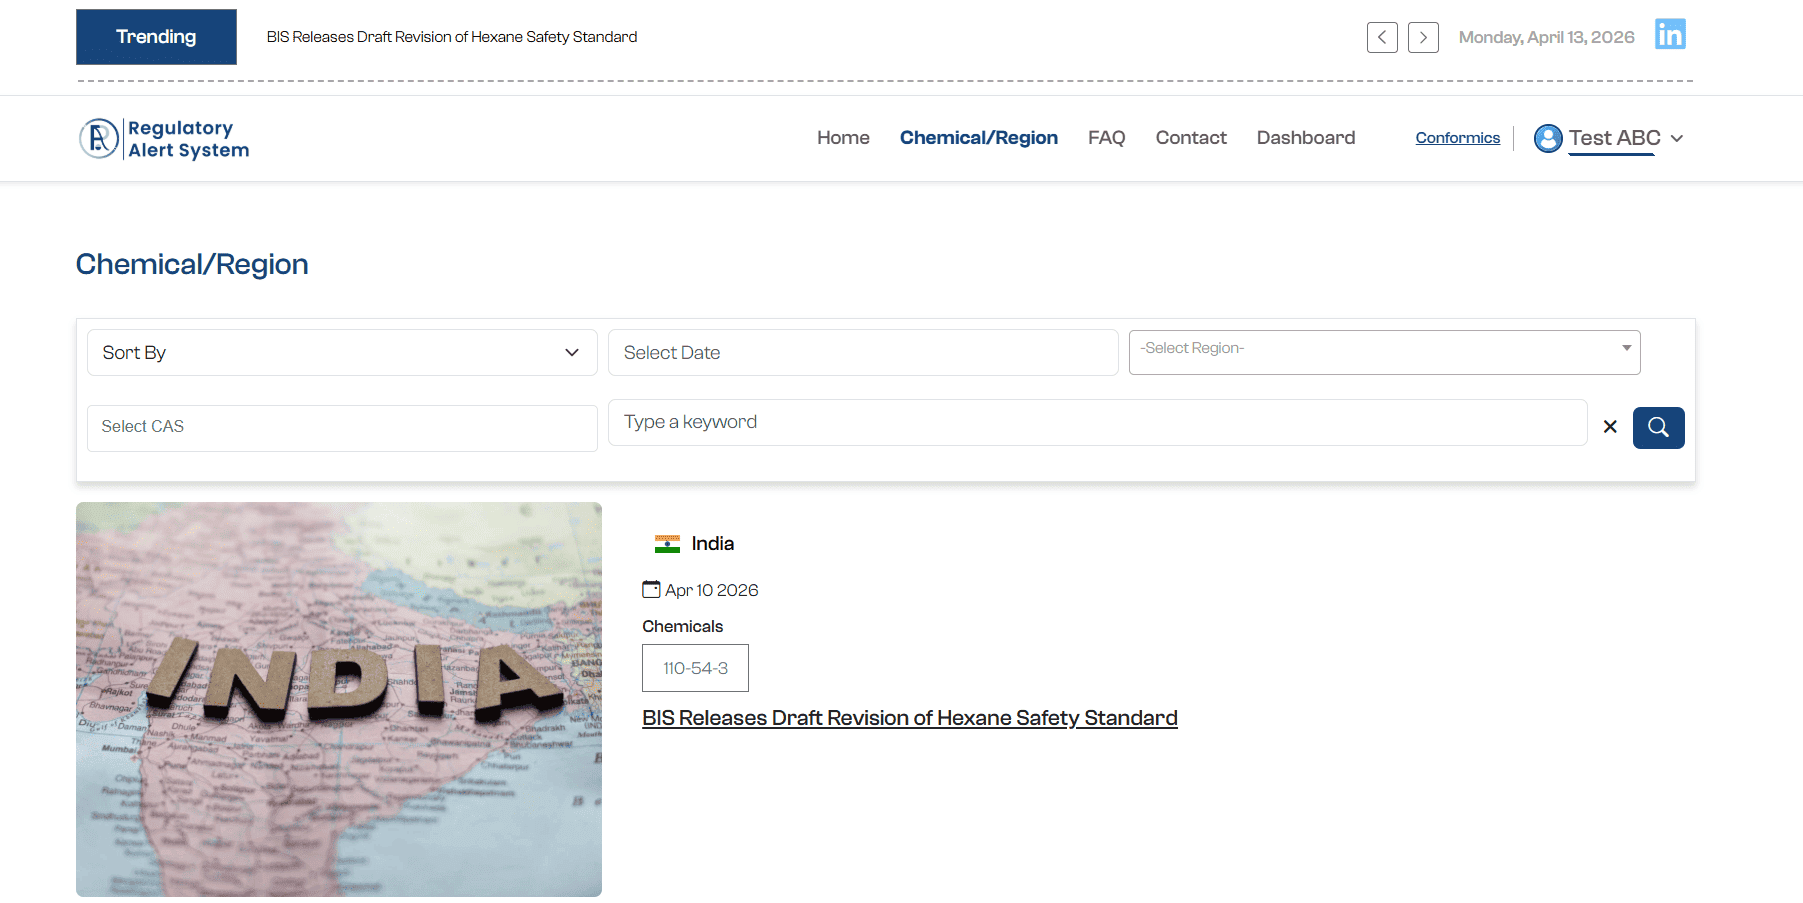
Task: Click the India region label
Action: pos(713,544)
